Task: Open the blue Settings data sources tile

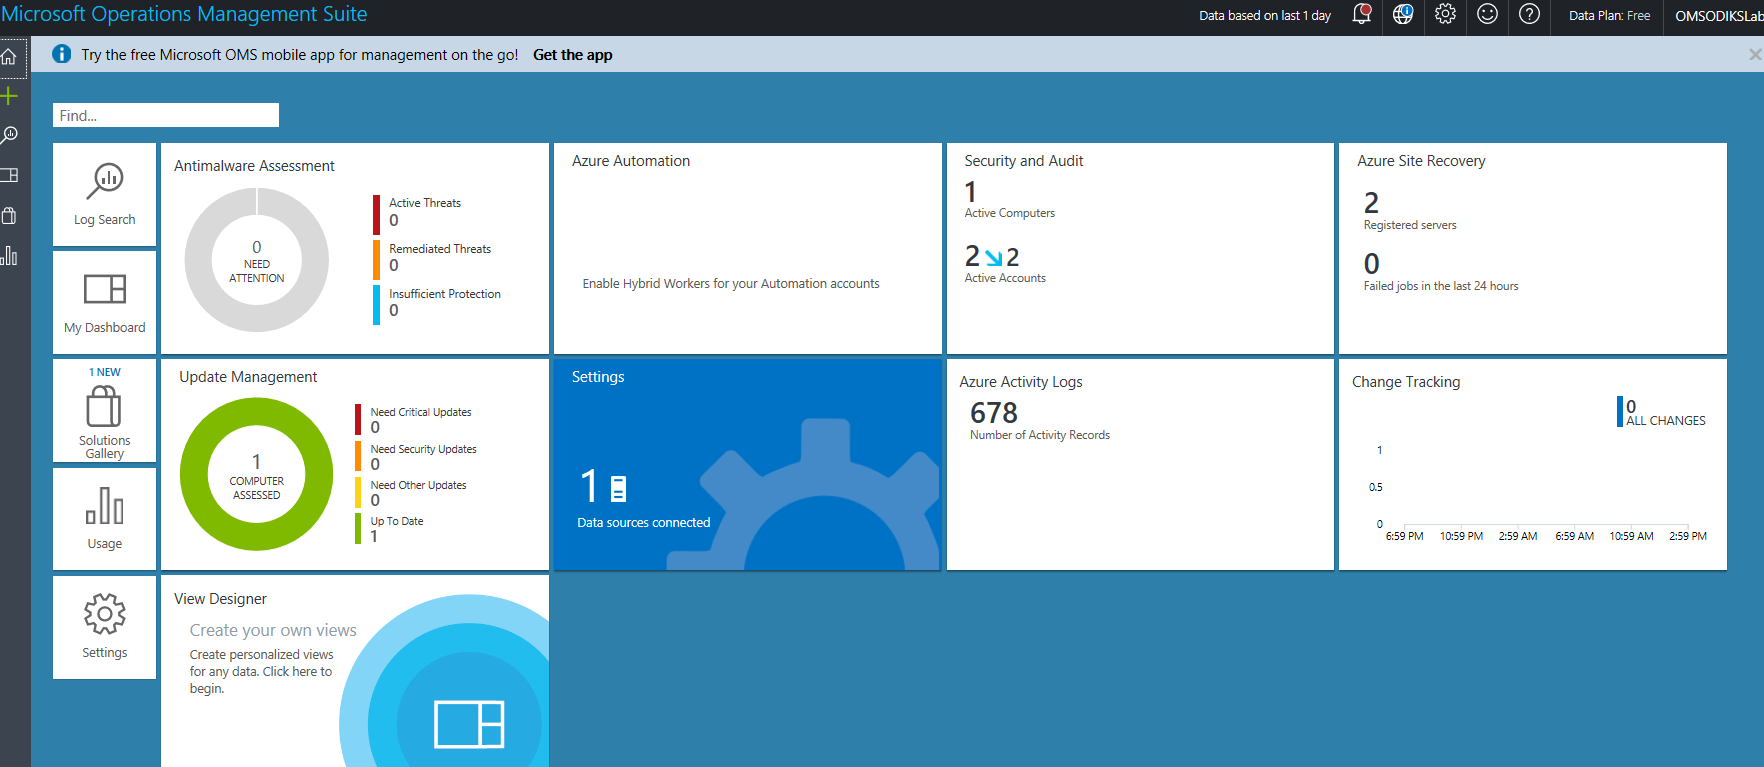Action: pos(747,465)
